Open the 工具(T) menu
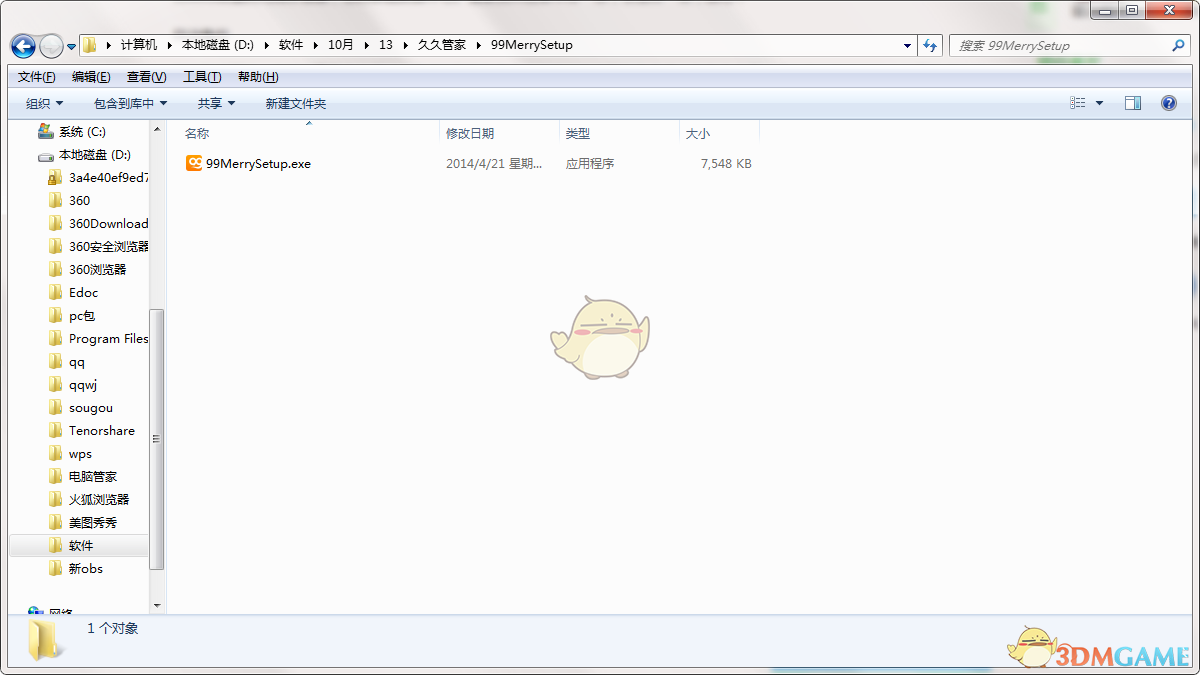Screen dimensions: 1200x675 click(202, 77)
